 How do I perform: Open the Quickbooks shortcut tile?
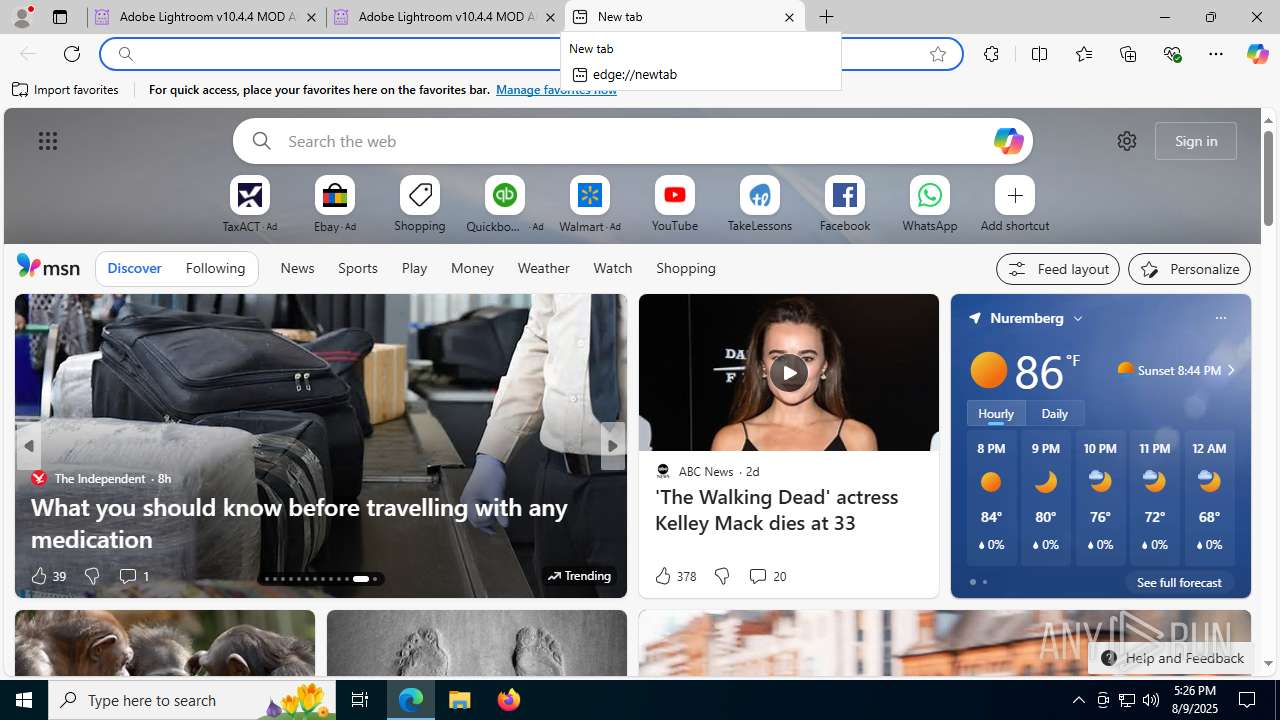point(505,204)
